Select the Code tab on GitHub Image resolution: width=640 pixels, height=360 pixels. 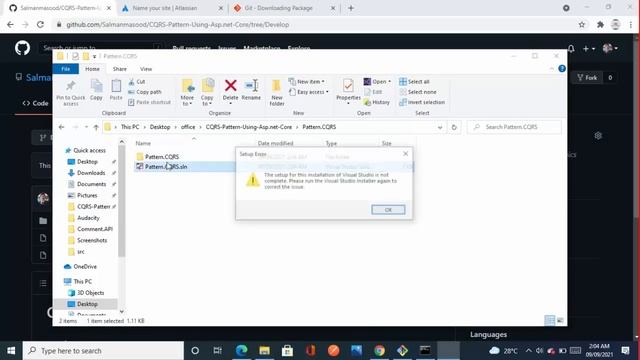[36, 103]
